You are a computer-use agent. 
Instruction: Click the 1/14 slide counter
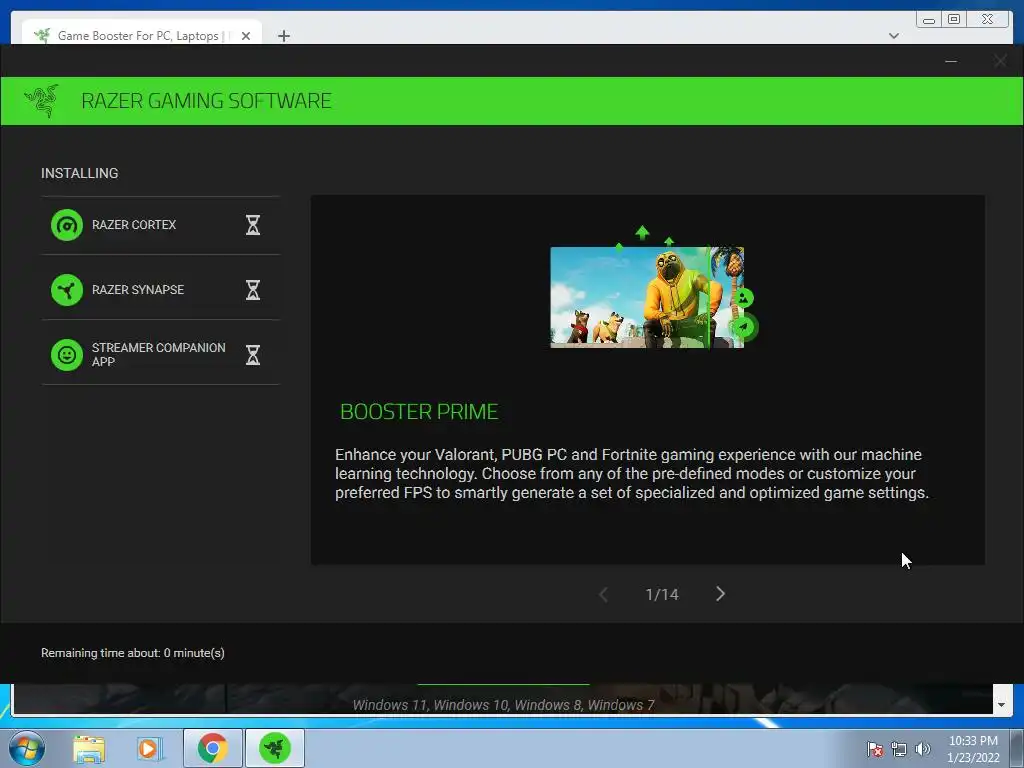point(662,594)
